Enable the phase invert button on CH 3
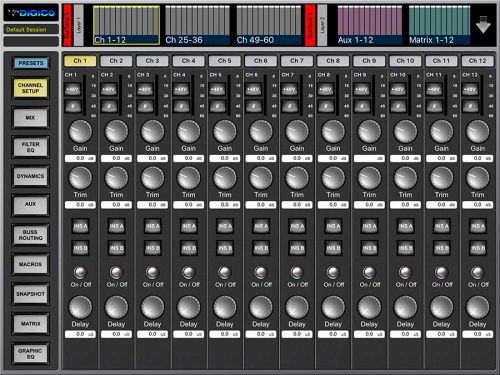Viewport: 500px width, 375px height. click(x=145, y=107)
